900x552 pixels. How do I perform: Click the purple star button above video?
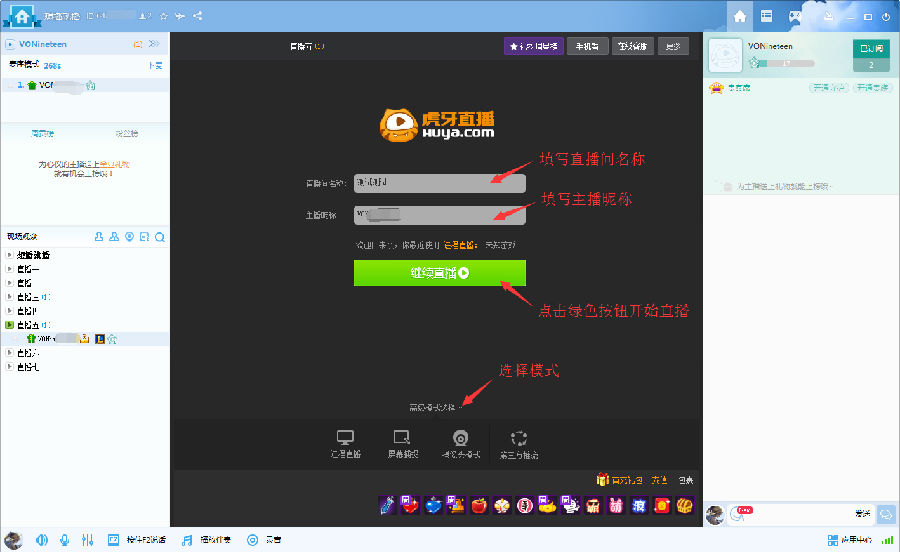(534, 46)
